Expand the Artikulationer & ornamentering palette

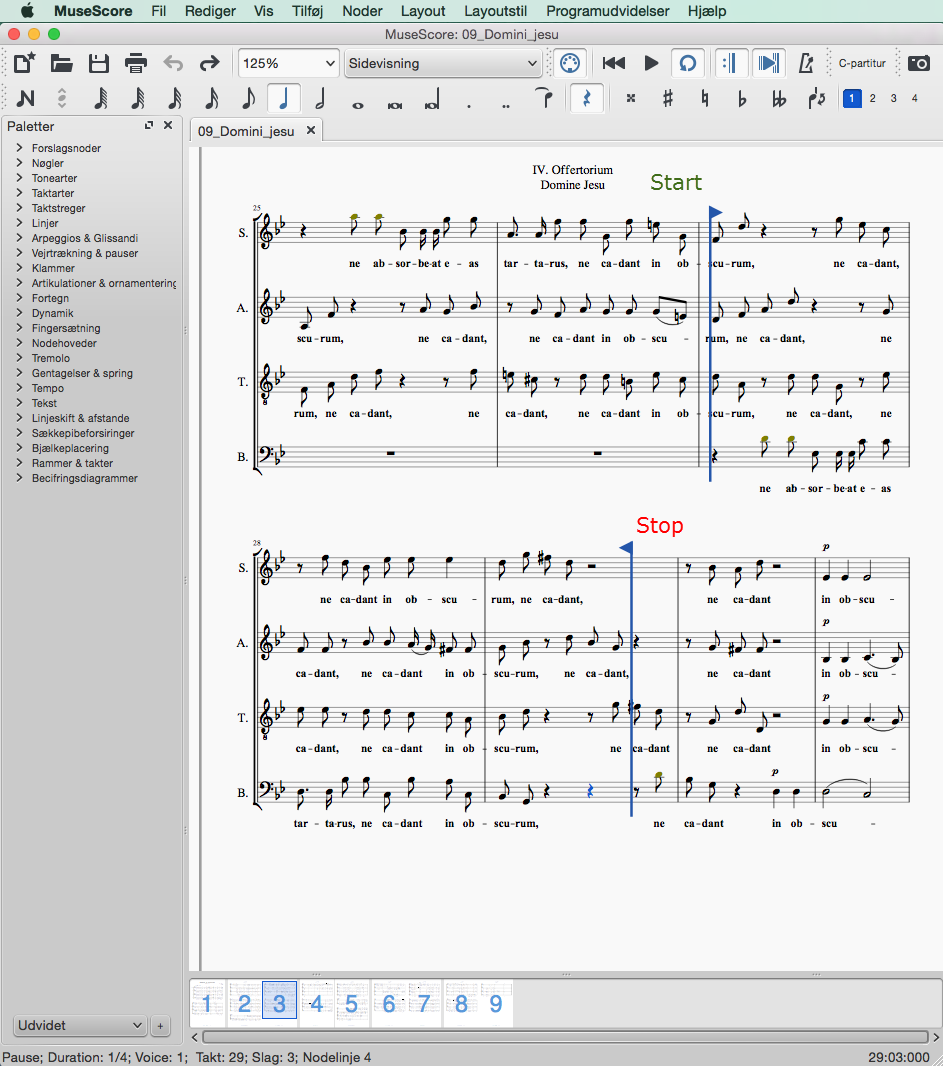[x=20, y=283]
